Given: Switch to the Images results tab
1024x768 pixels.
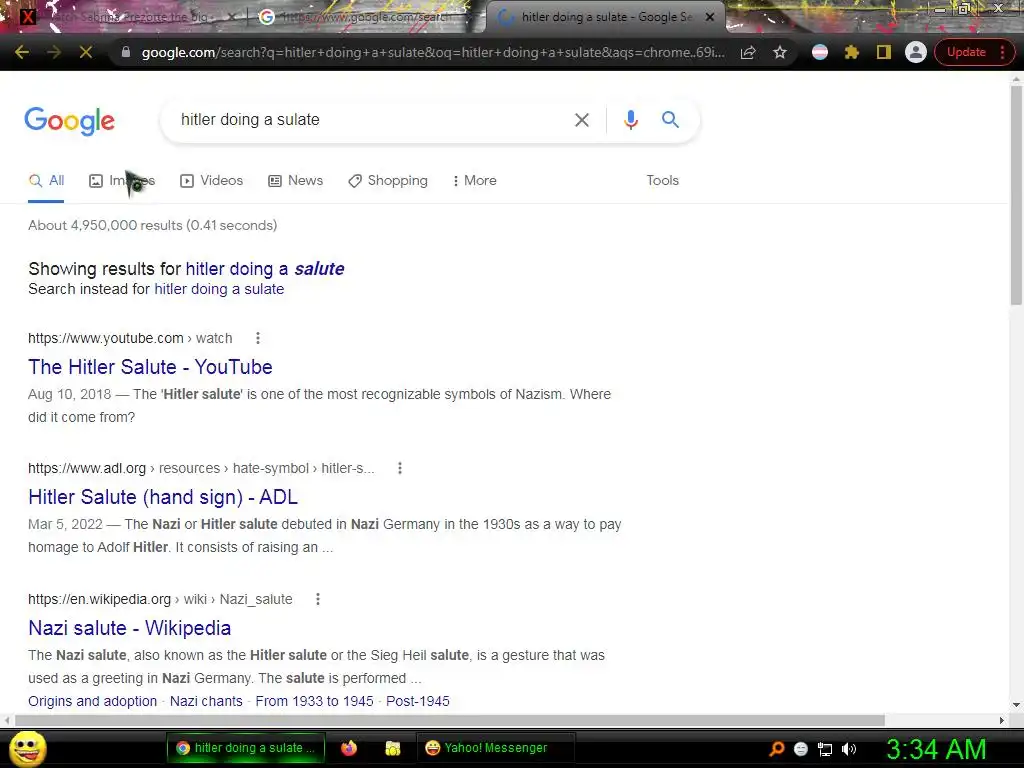Looking at the screenshot, I should click(x=121, y=181).
